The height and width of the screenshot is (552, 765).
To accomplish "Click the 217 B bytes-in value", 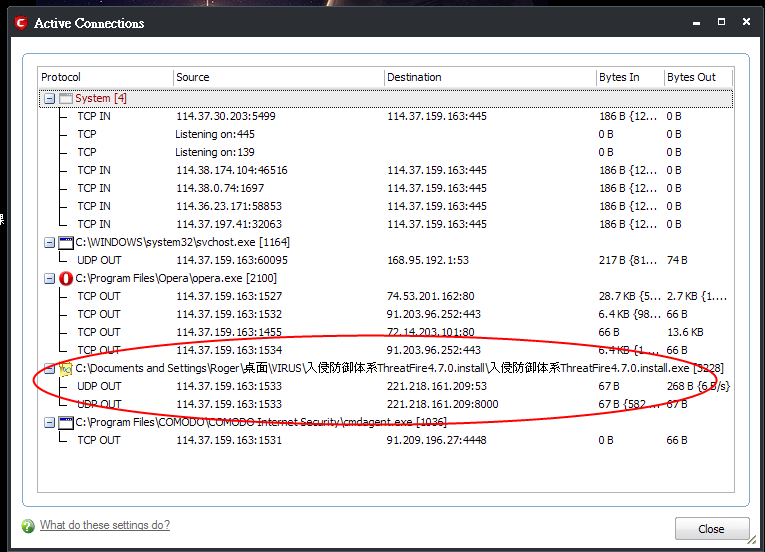I will (630, 261).
